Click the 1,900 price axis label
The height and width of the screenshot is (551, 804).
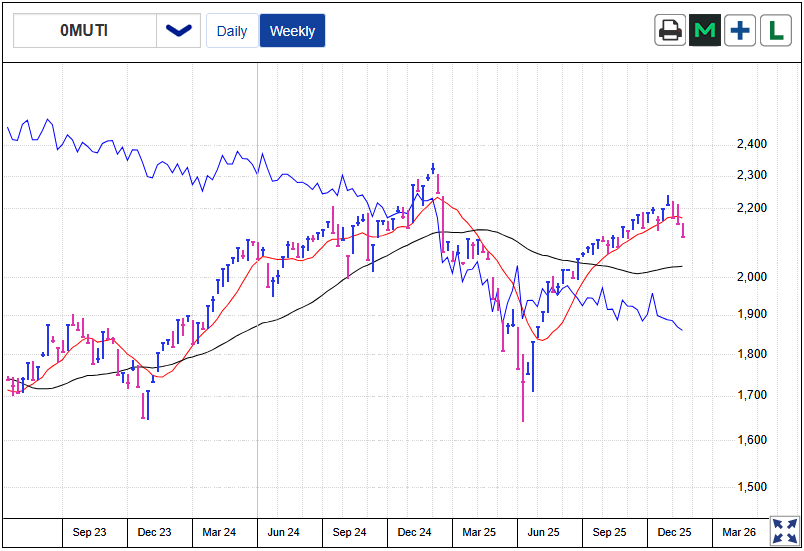coord(752,314)
